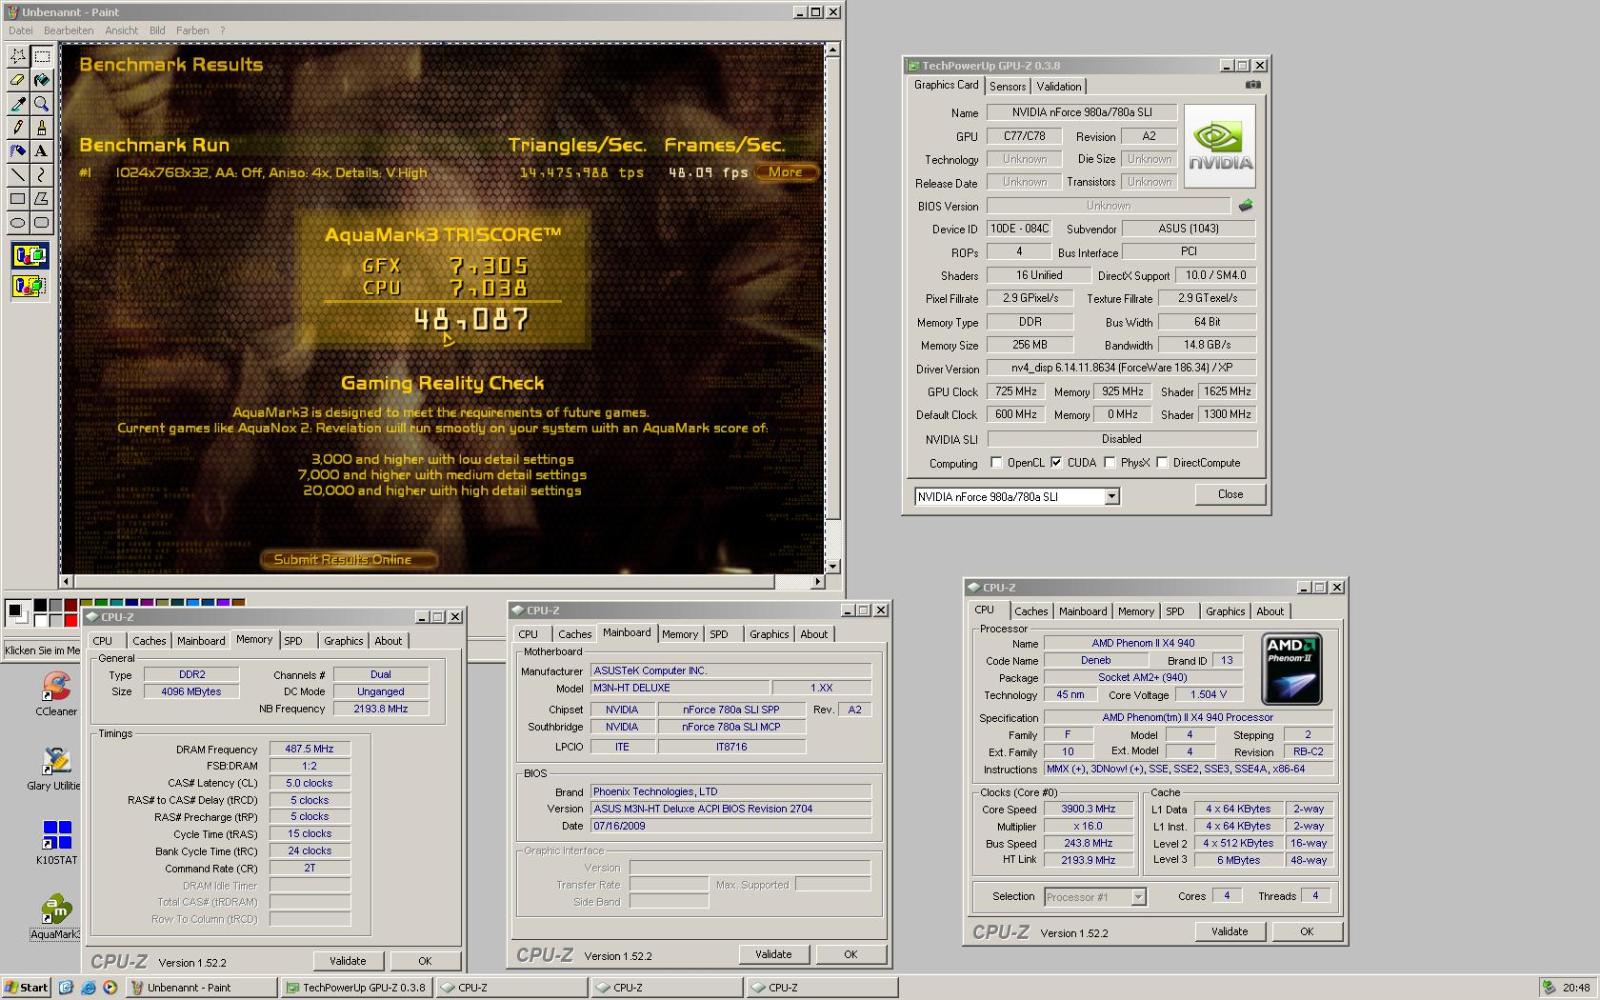This screenshot has width=1600, height=1000.
Task: Choose transparent selection option in Paint toolbox
Action: (30, 287)
